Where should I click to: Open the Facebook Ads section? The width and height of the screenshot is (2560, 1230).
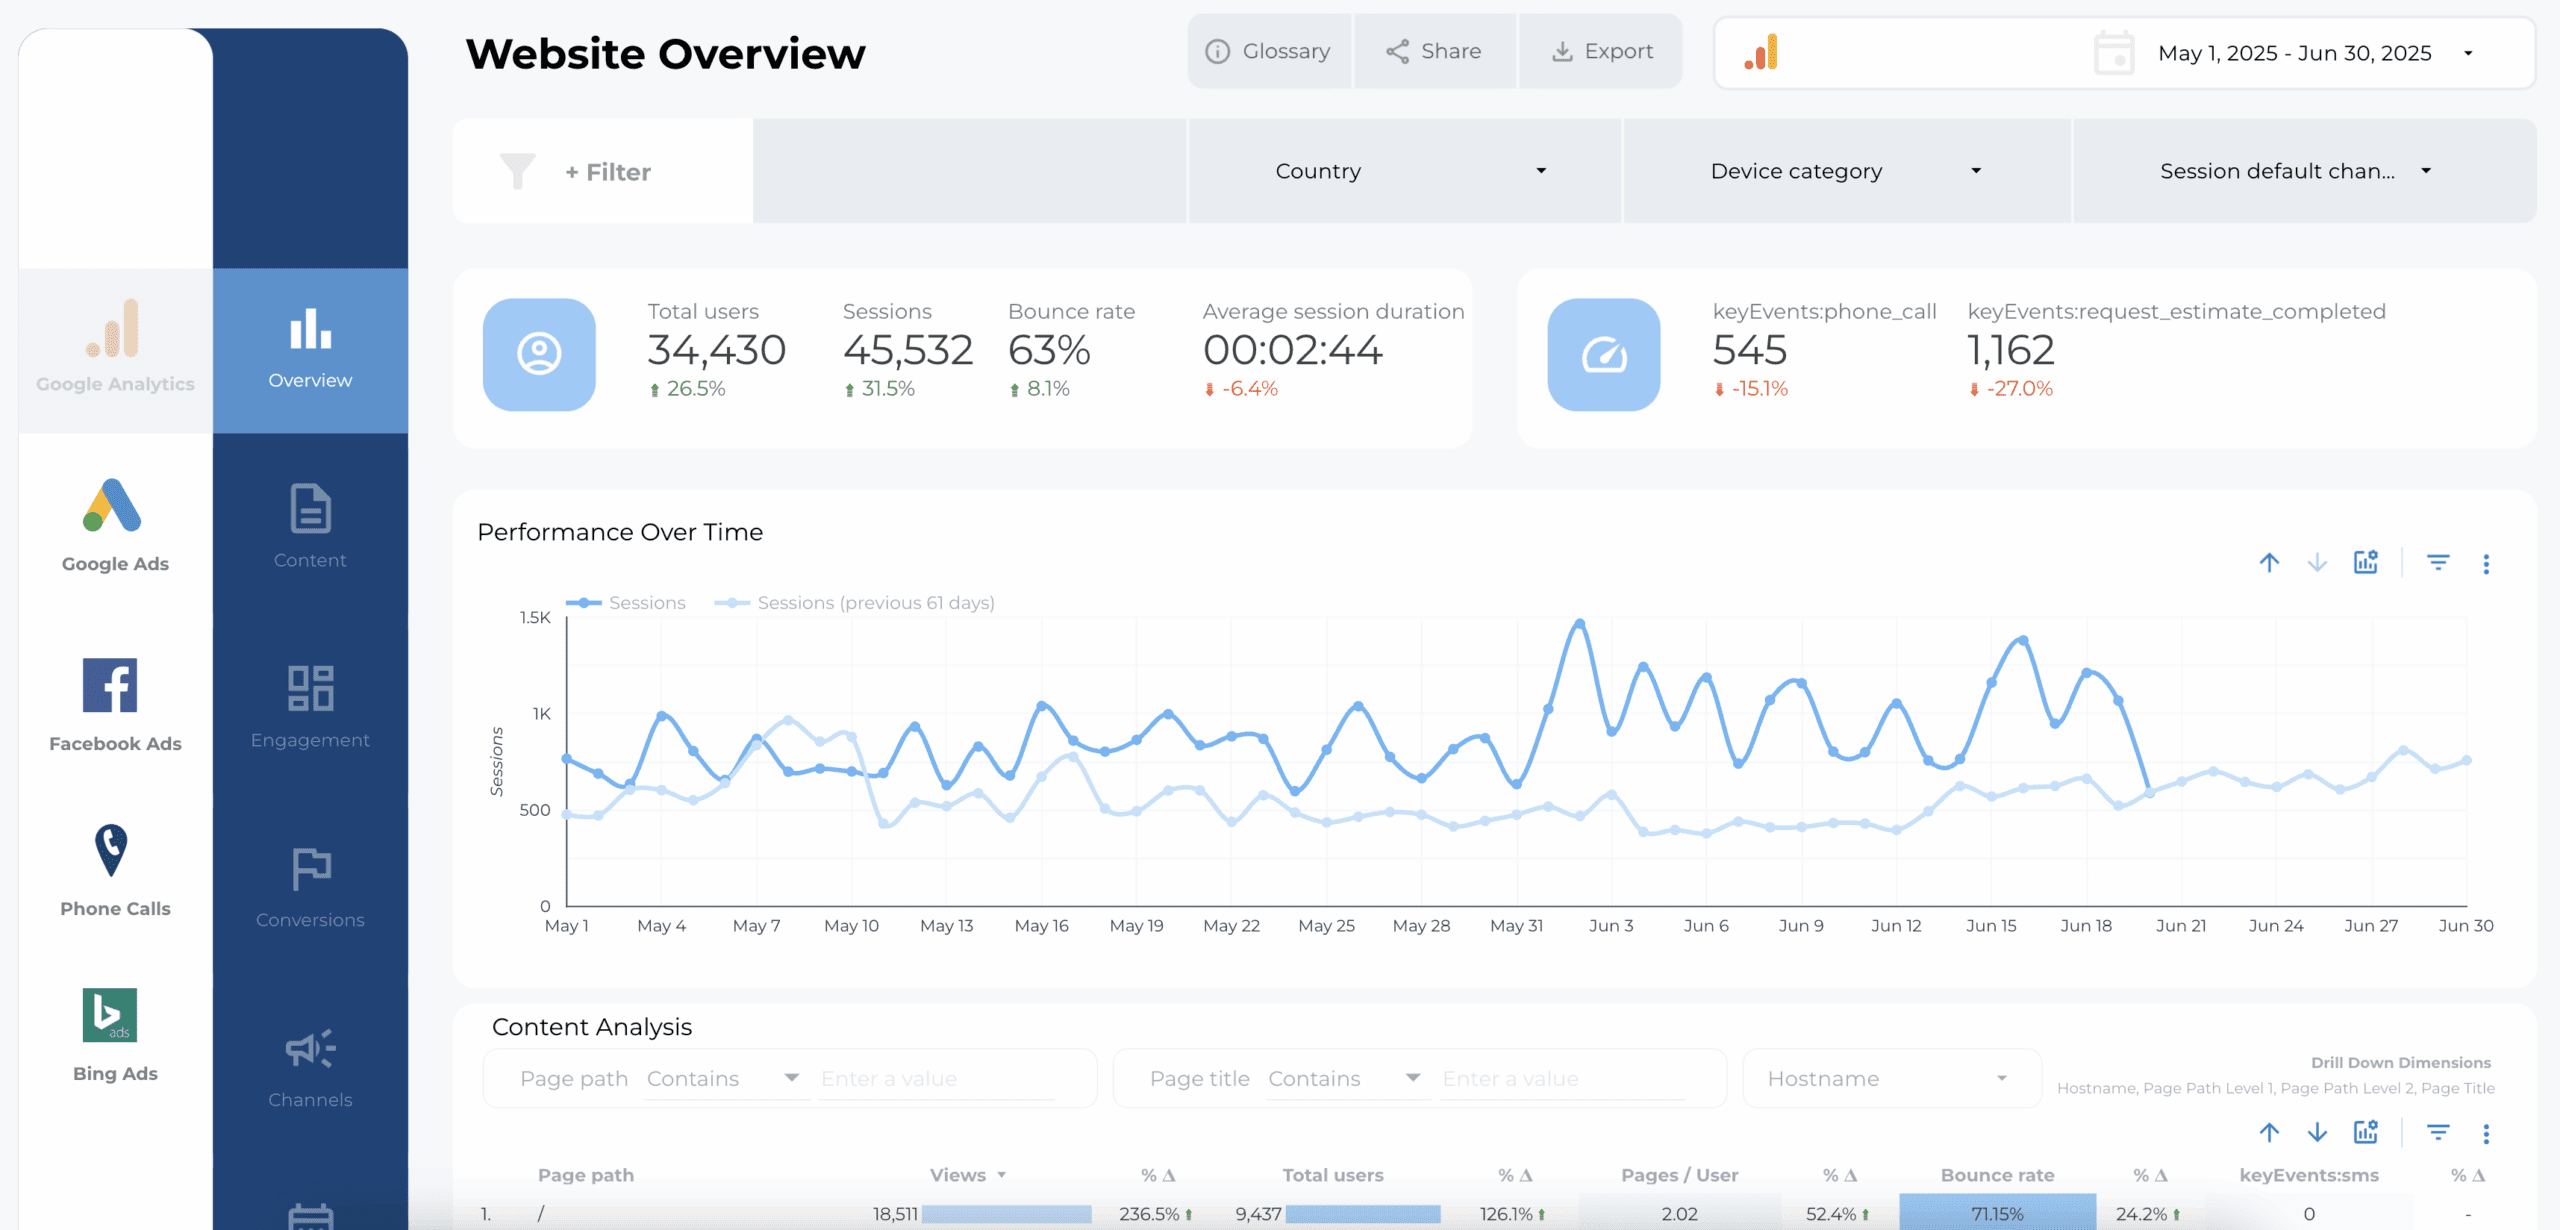[x=115, y=705]
